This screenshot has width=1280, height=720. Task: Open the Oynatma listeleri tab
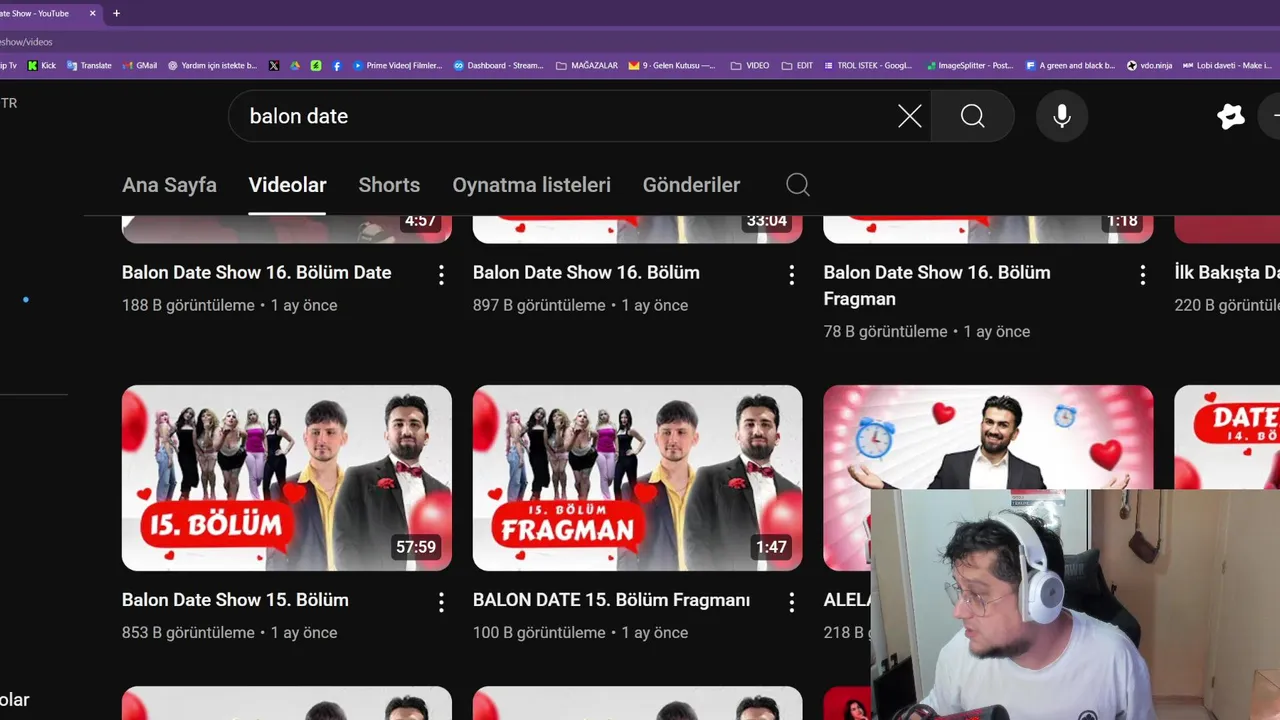coord(531,185)
